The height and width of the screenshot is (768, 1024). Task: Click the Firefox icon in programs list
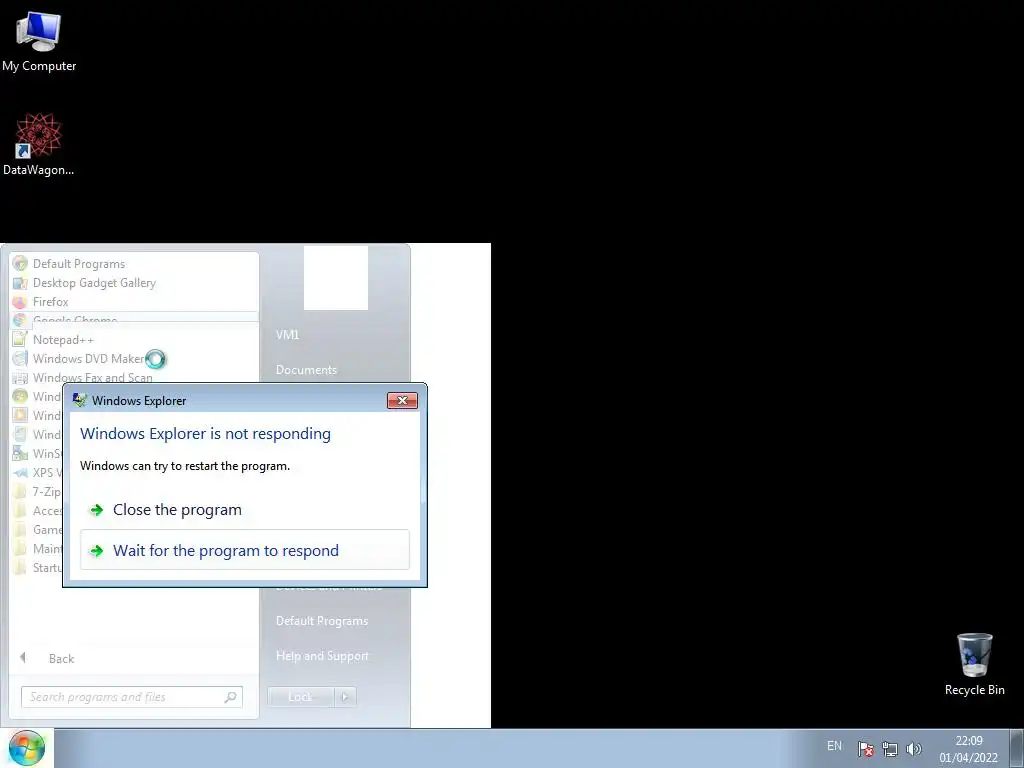(x=20, y=302)
